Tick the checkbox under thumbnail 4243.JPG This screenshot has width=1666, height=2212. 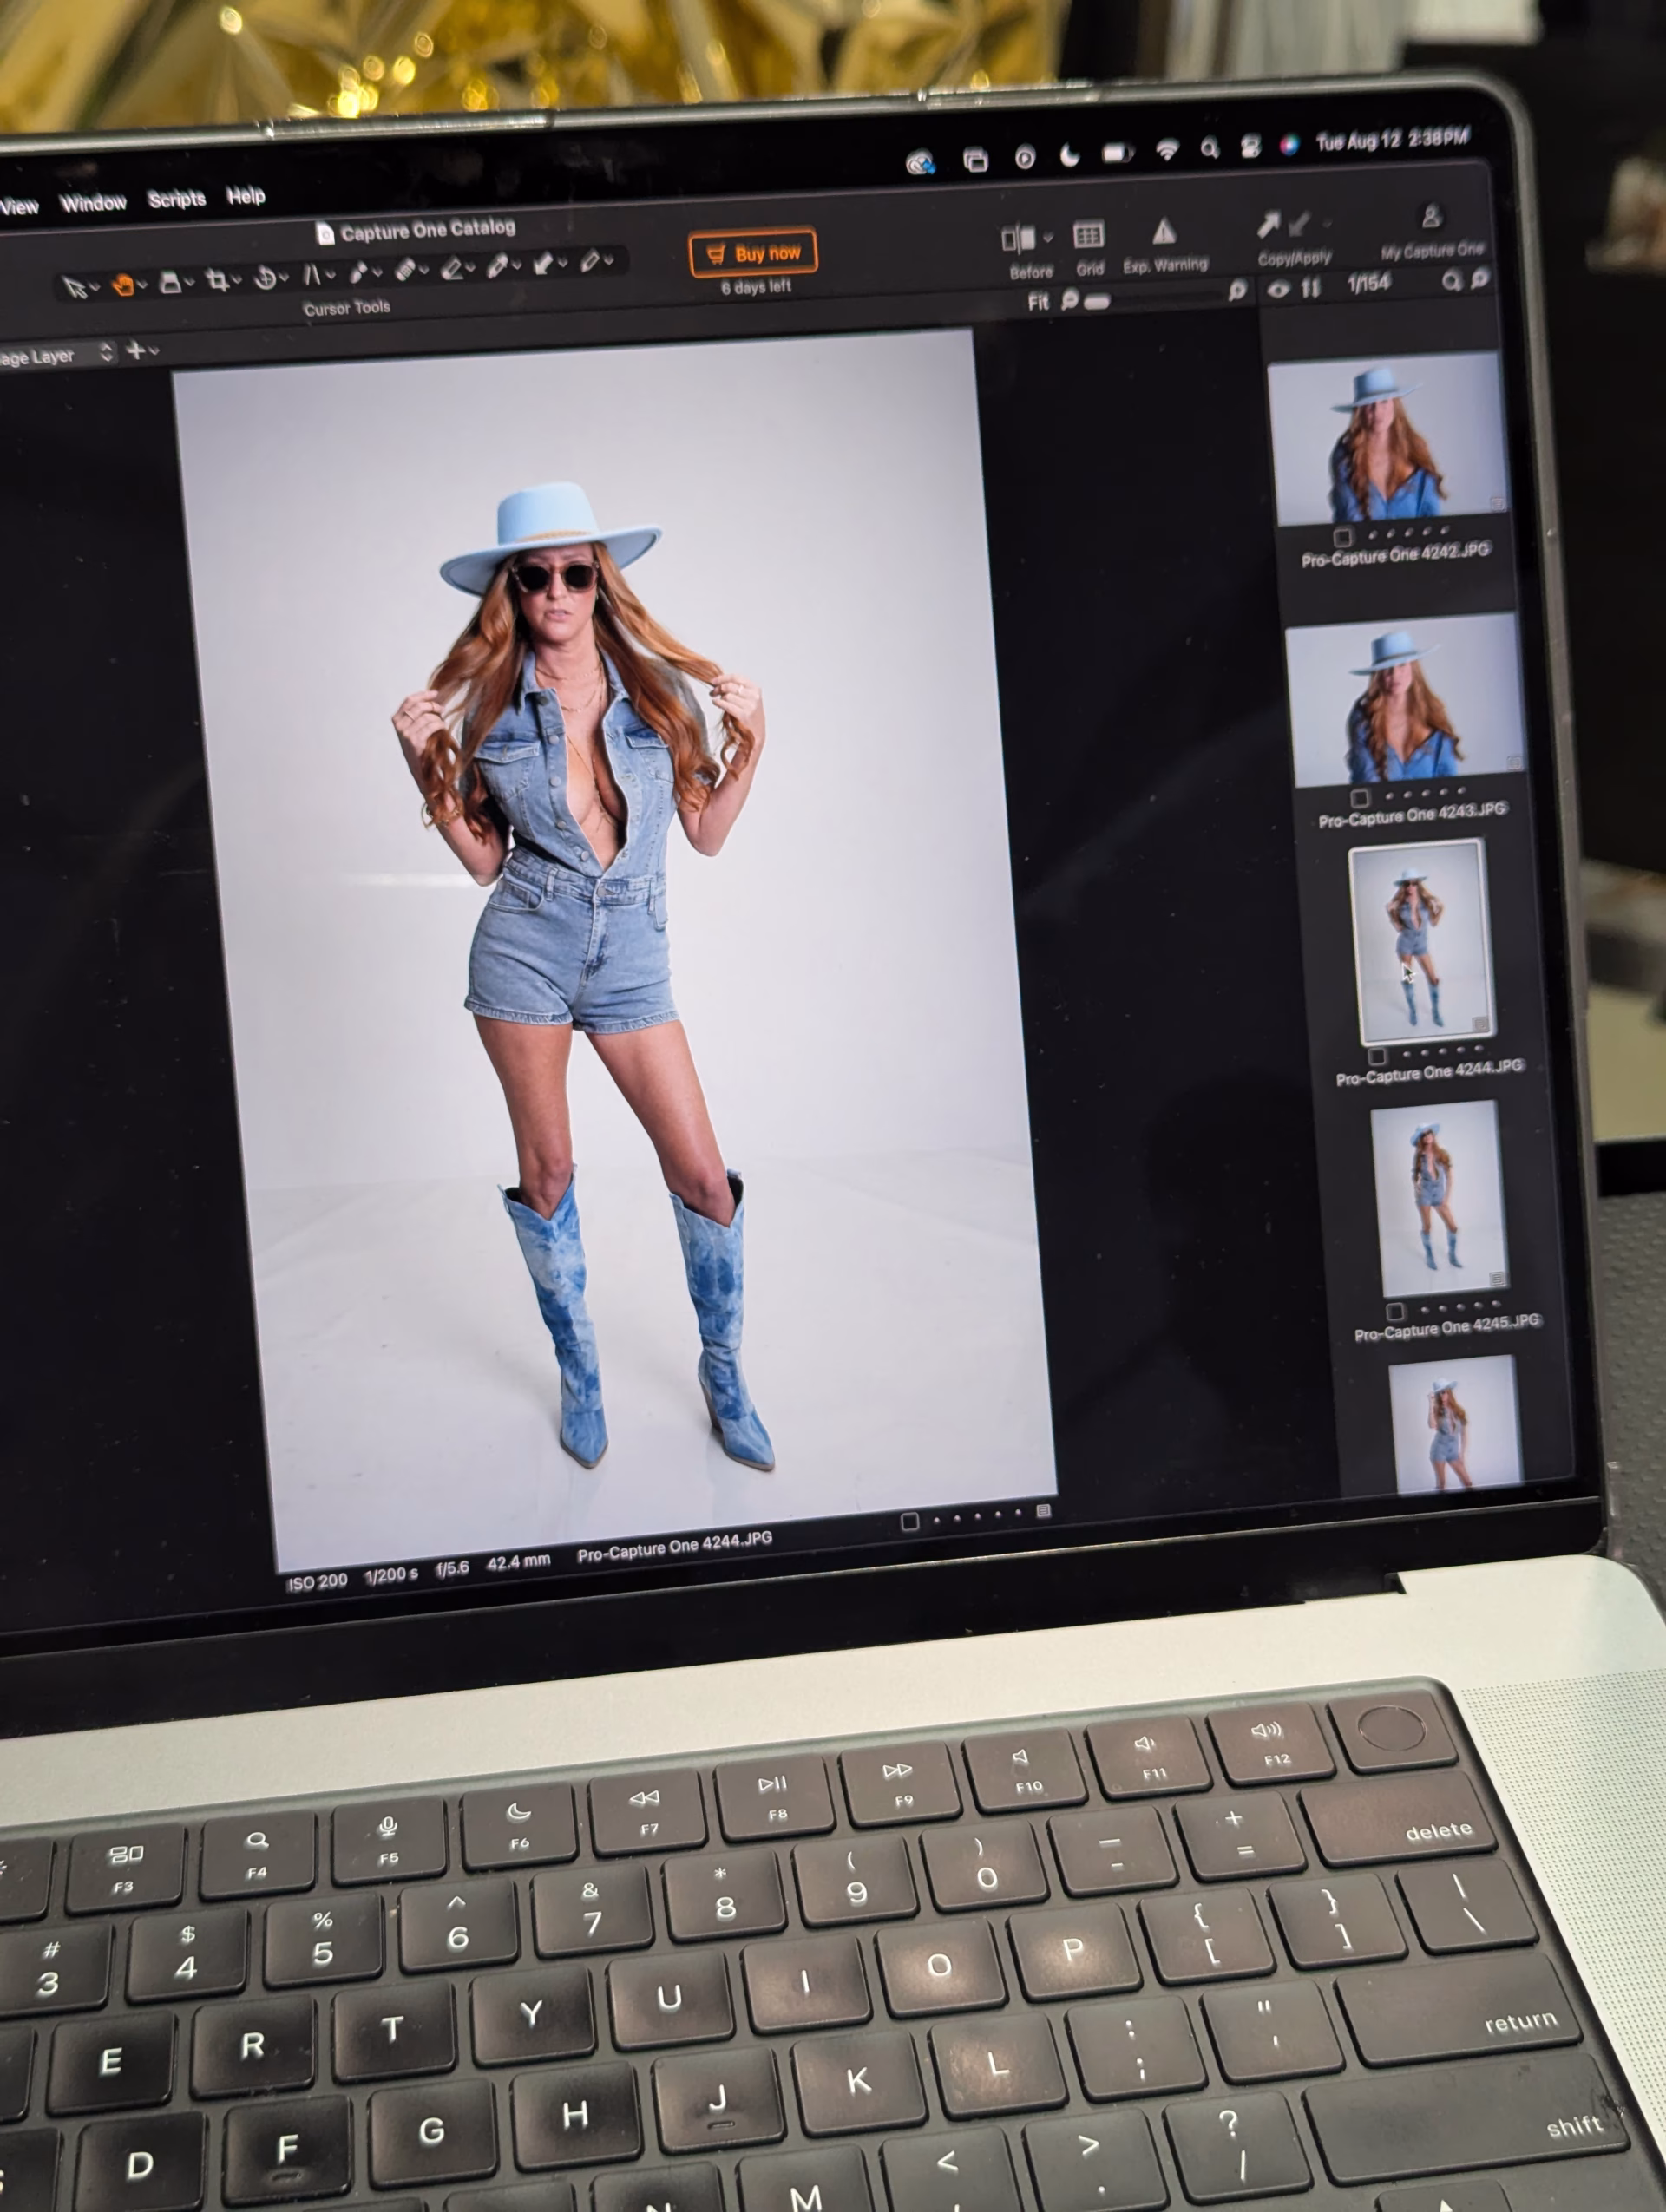(1359, 798)
